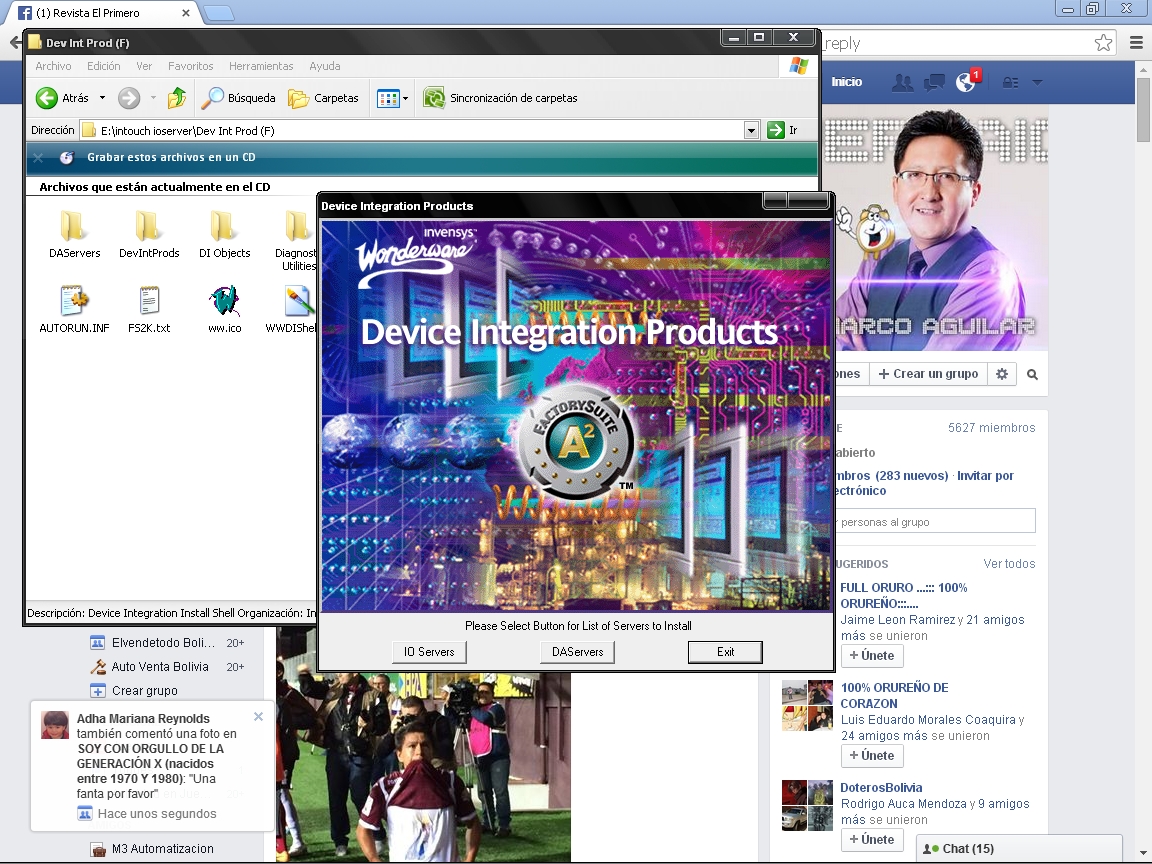This screenshot has width=1152, height=864.
Task: Join 100% ORUREÑO DE CORAZON with Únete
Action: (x=872, y=755)
